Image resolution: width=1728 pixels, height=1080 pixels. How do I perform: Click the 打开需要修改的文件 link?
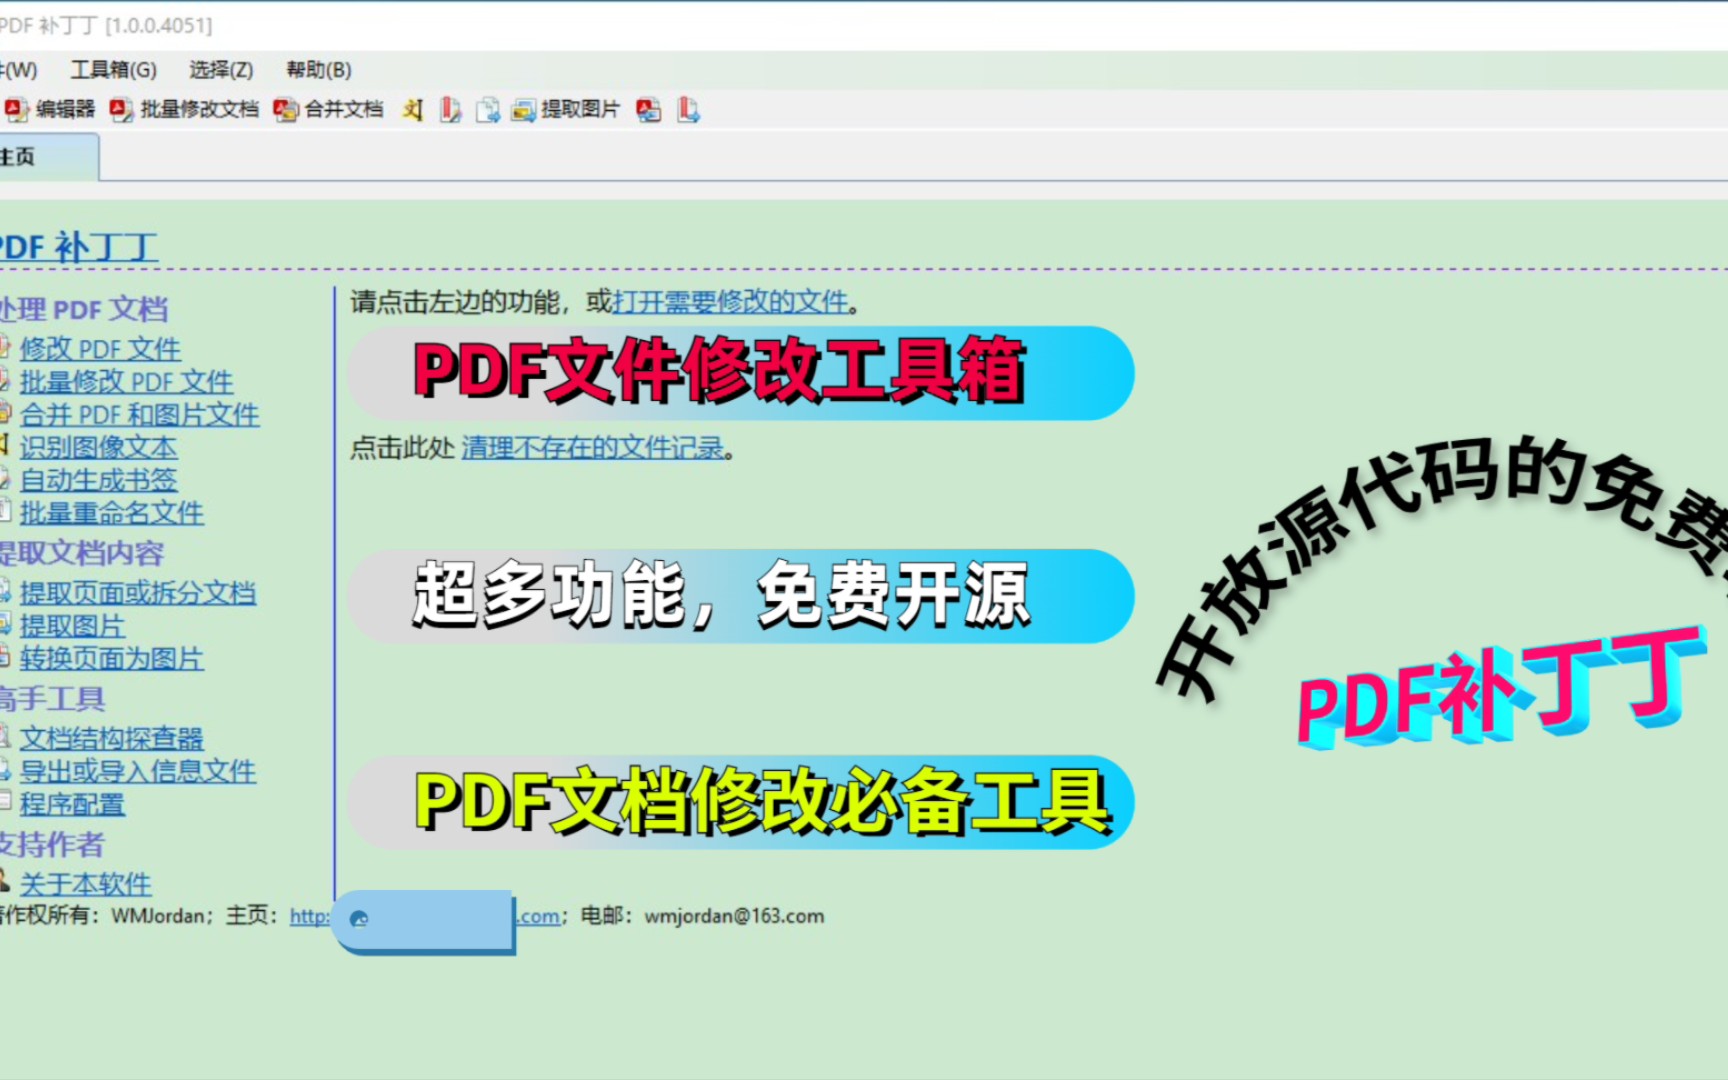[730, 301]
